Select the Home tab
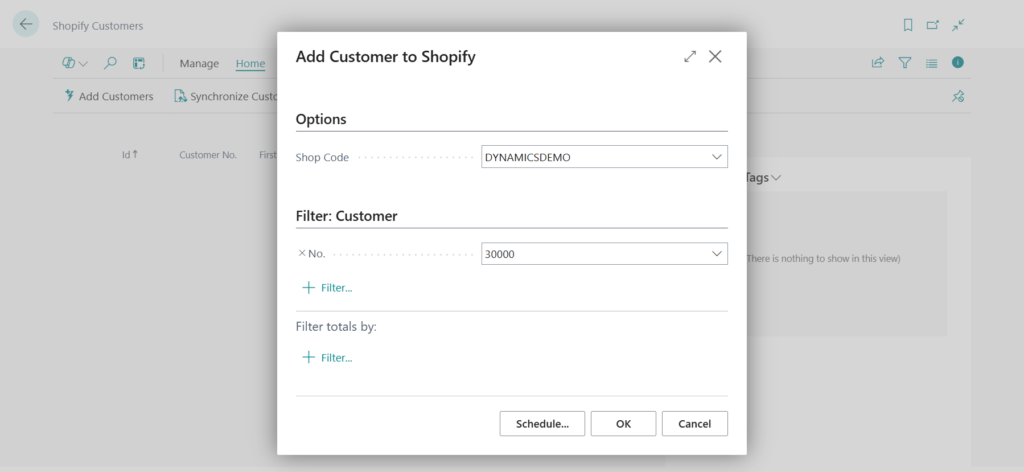The height and width of the screenshot is (472, 1024). [x=250, y=63]
